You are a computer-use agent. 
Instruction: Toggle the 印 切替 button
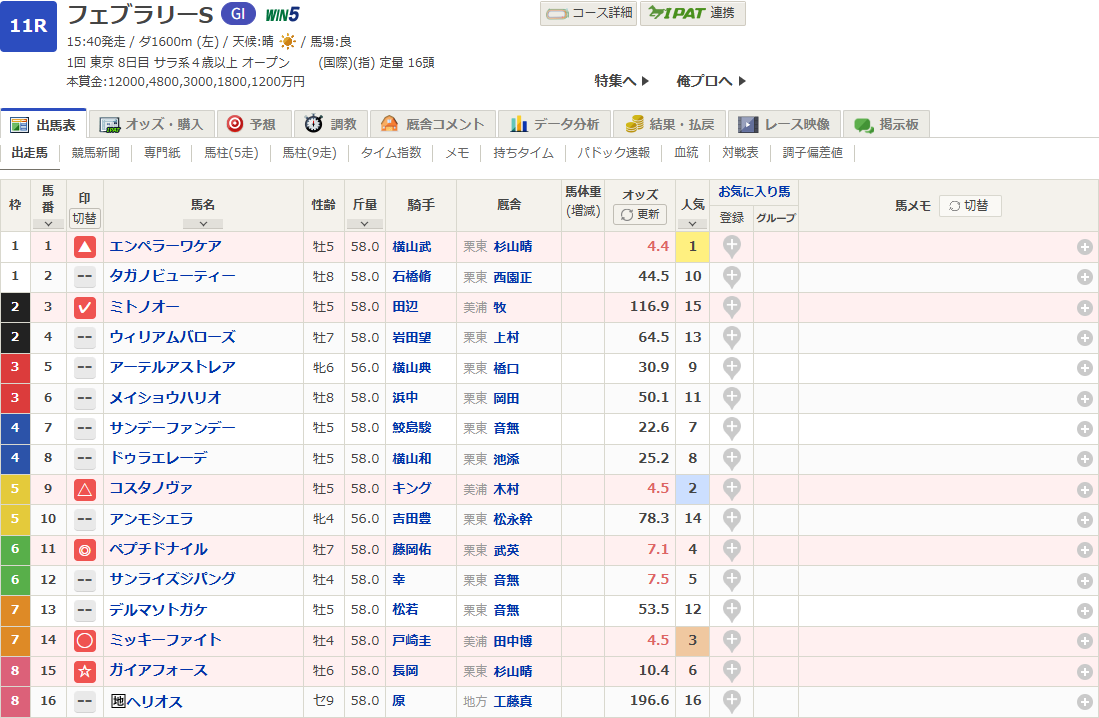[x=85, y=218]
